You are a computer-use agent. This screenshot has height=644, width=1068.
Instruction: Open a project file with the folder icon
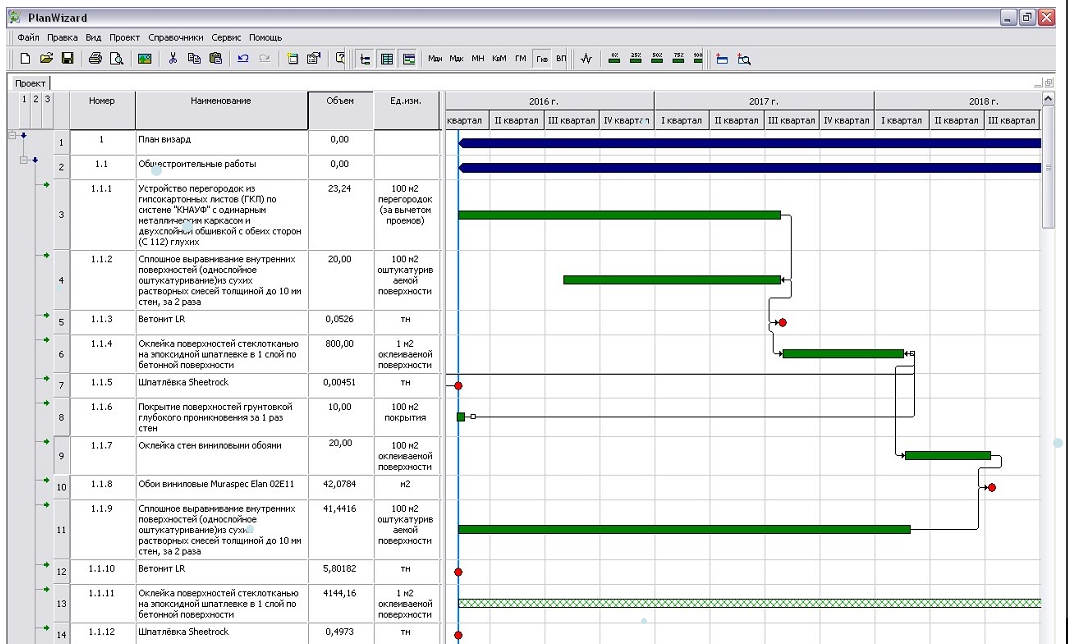click(46, 59)
